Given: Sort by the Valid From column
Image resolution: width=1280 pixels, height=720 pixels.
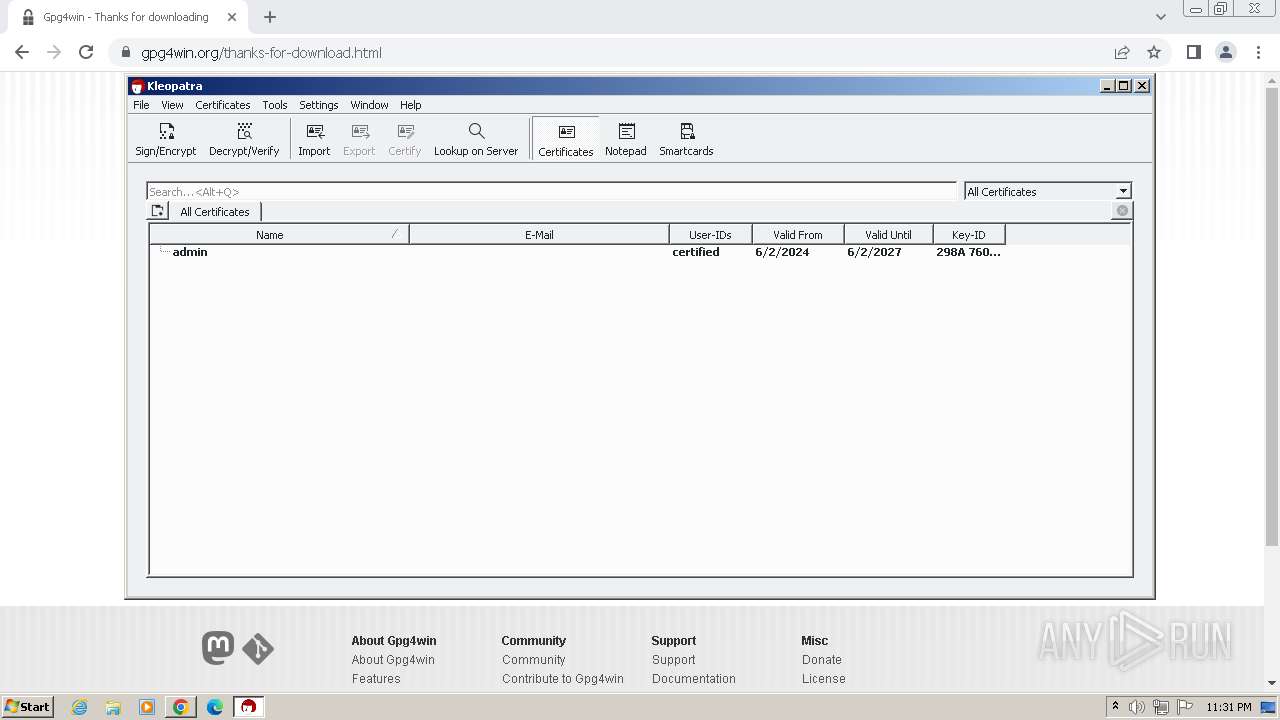Looking at the screenshot, I should pyautogui.click(x=798, y=235).
